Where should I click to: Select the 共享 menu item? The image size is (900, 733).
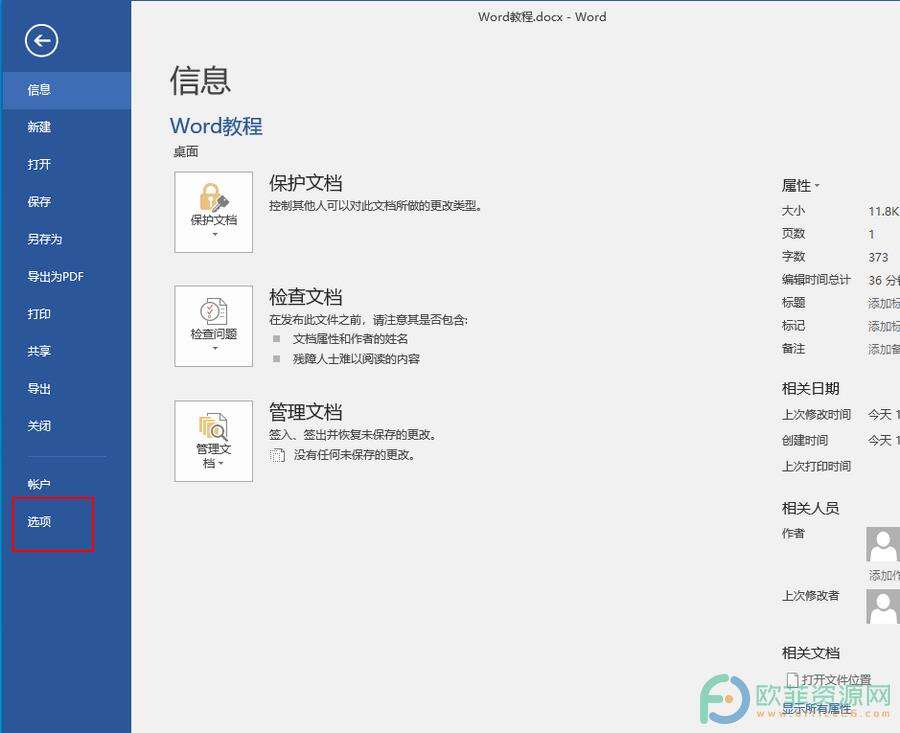65,351
